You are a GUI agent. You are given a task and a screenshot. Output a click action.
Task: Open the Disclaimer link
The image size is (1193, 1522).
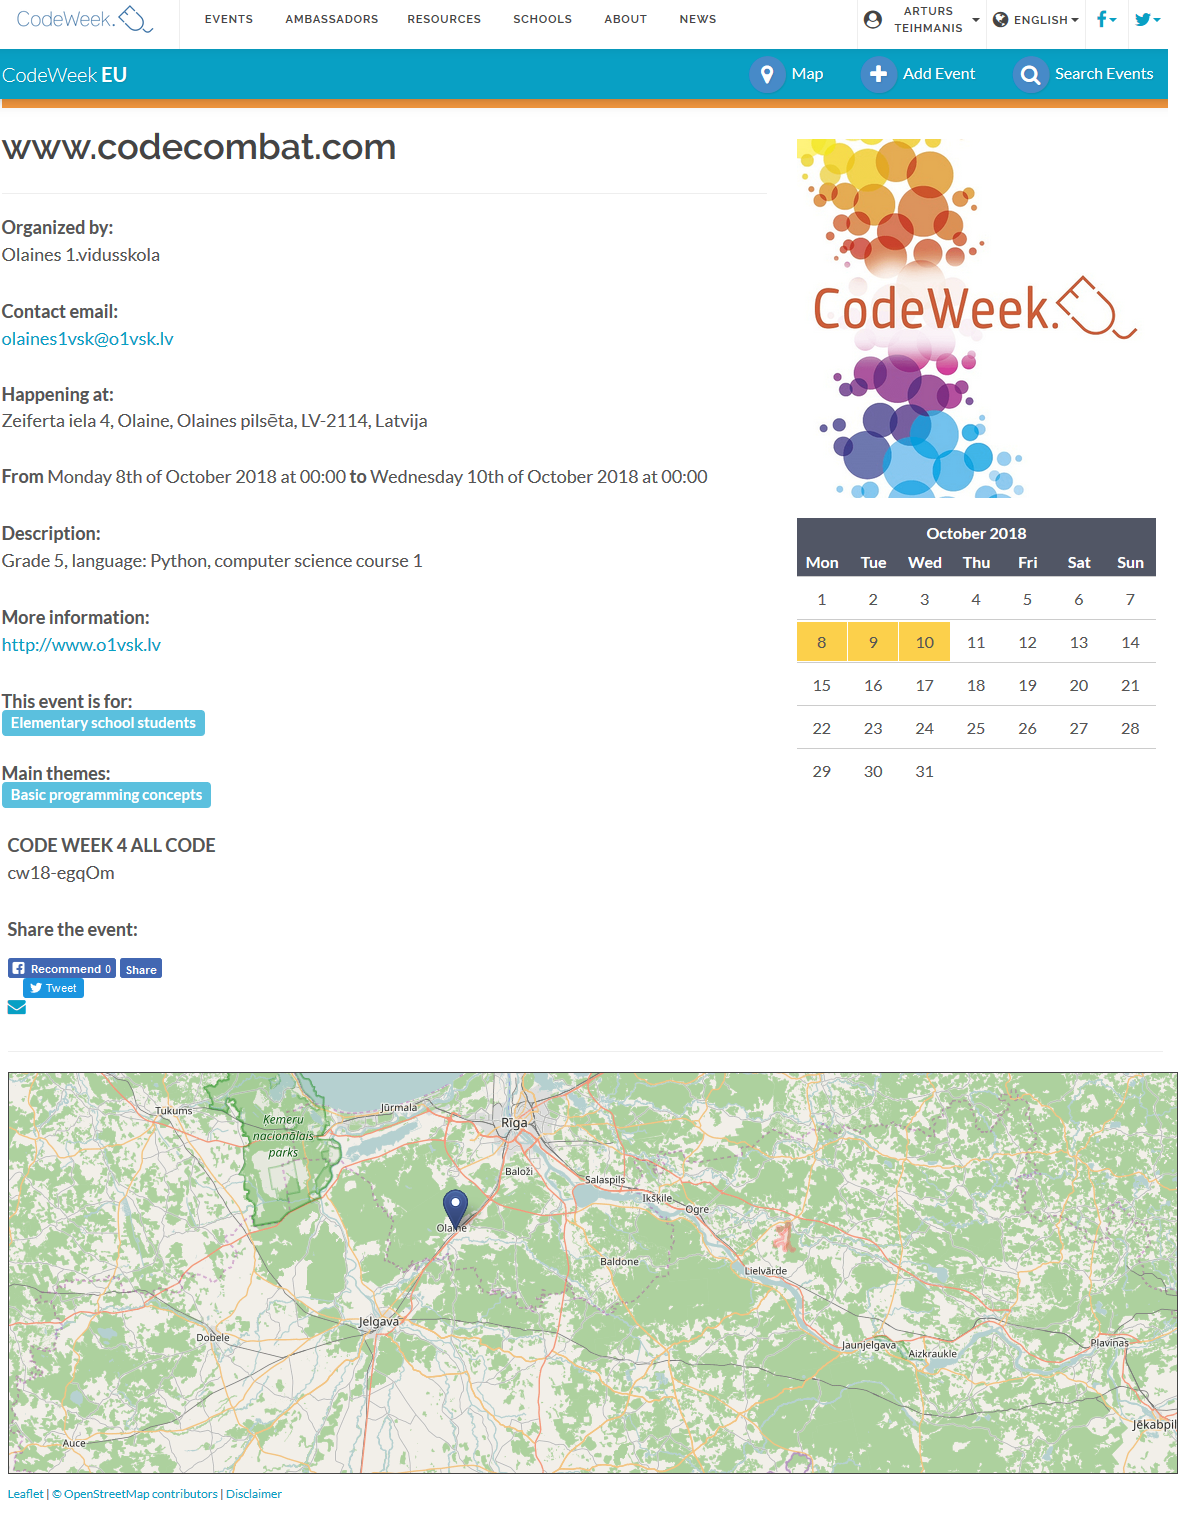point(254,1494)
